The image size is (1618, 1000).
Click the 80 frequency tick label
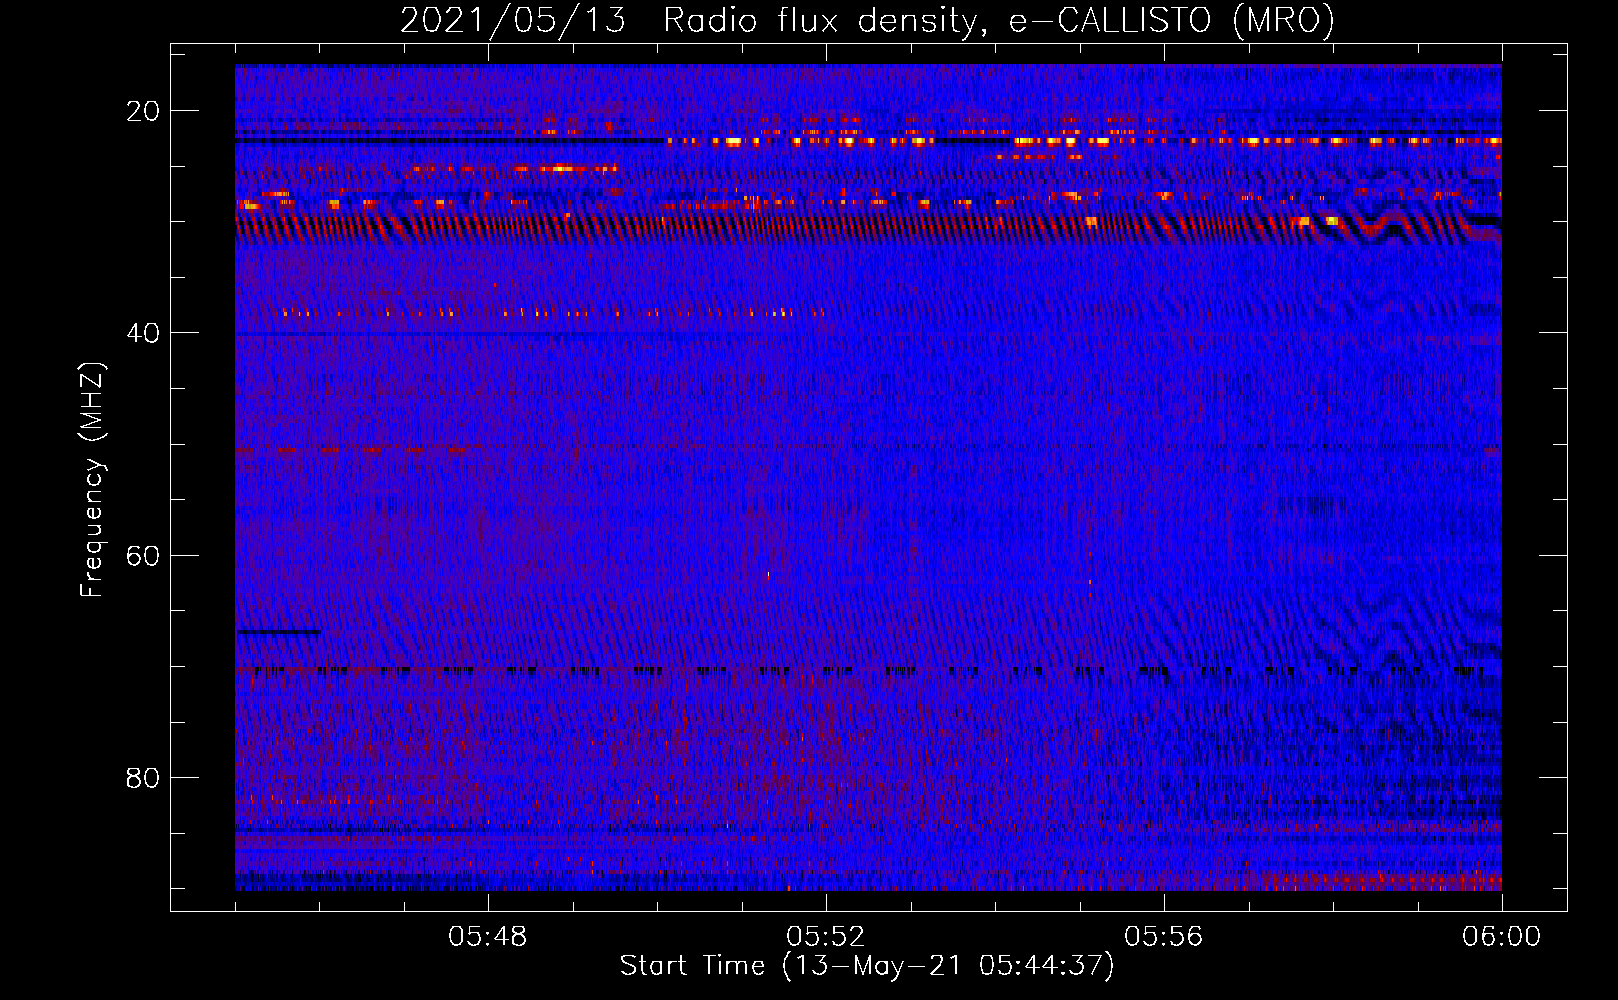(143, 778)
